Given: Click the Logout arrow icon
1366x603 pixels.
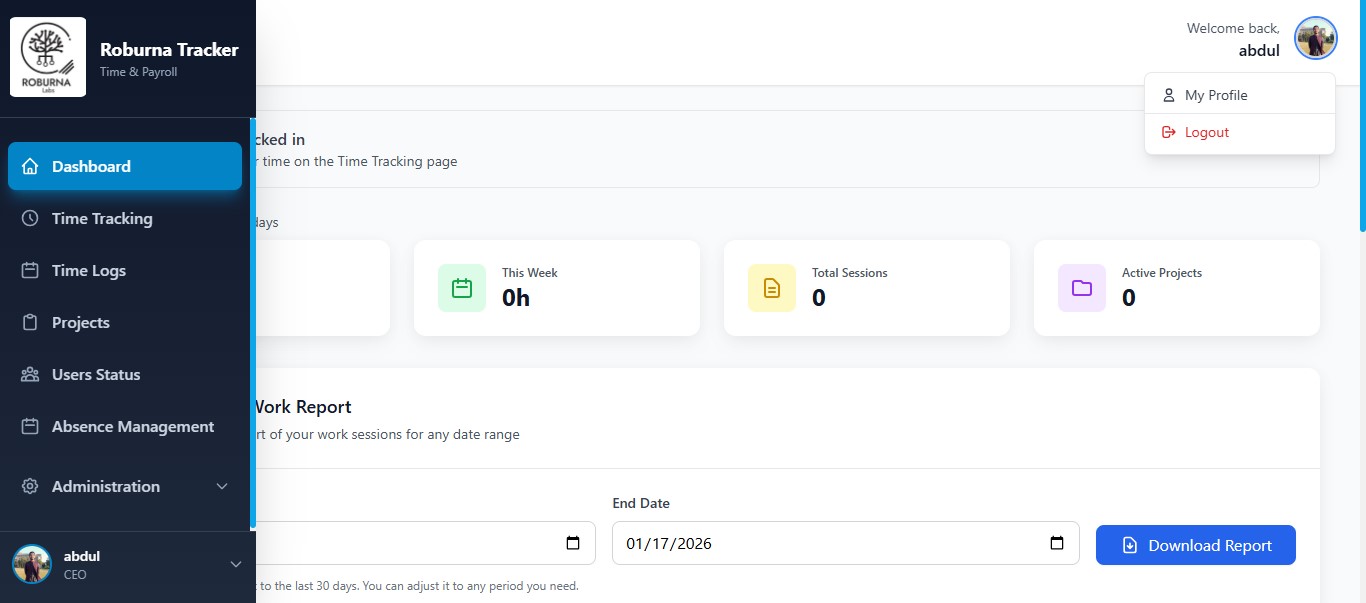Looking at the screenshot, I should [1168, 131].
